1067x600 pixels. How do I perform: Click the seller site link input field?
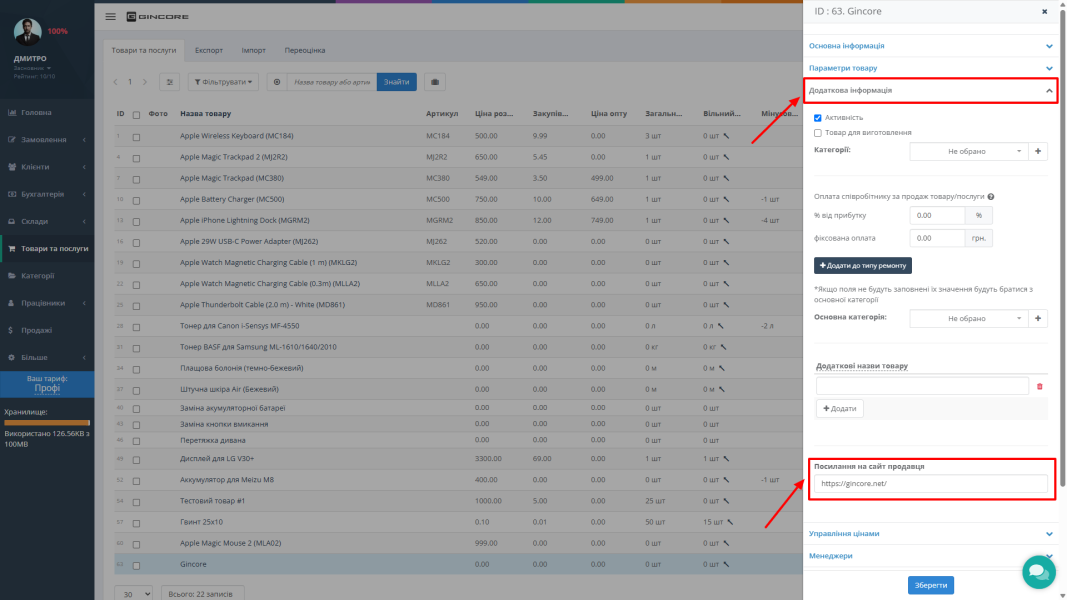(931, 484)
